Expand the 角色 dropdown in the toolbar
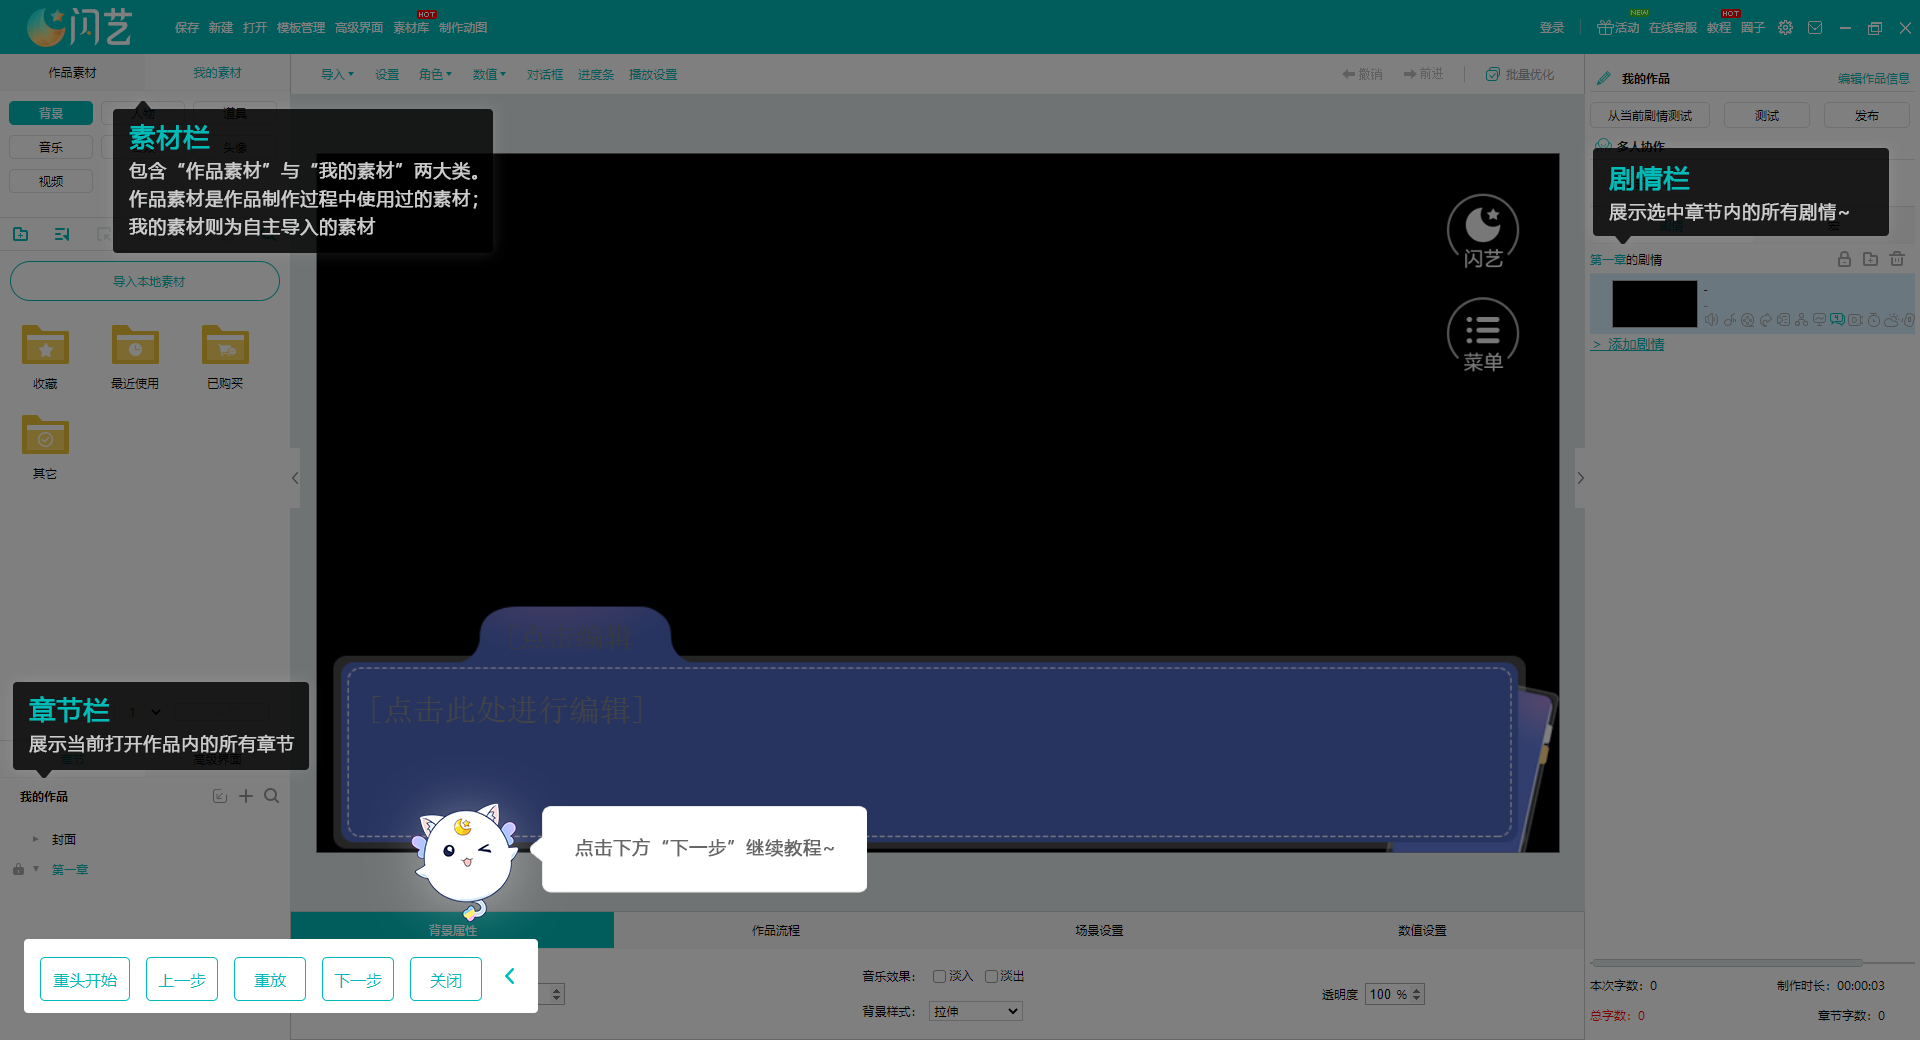 tap(435, 74)
